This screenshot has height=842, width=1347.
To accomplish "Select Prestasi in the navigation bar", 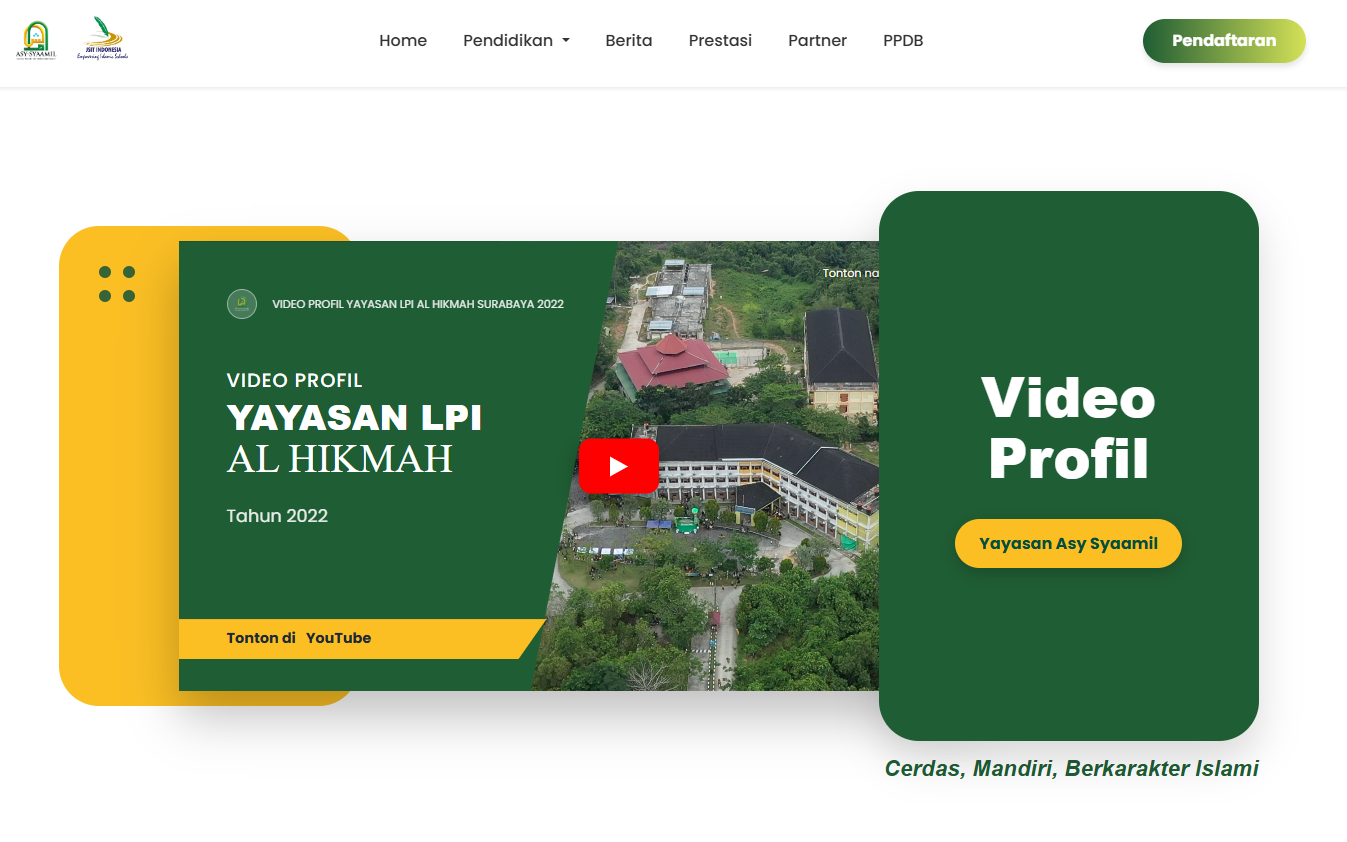I will (x=720, y=41).
